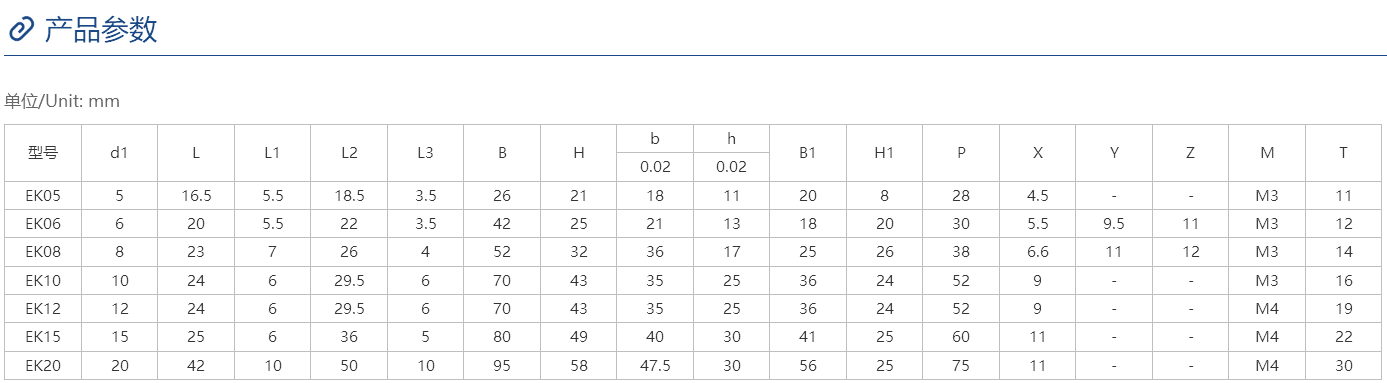The width and height of the screenshot is (1387, 383).
Task: Select the B1 column header
Action: pos(808,153)
